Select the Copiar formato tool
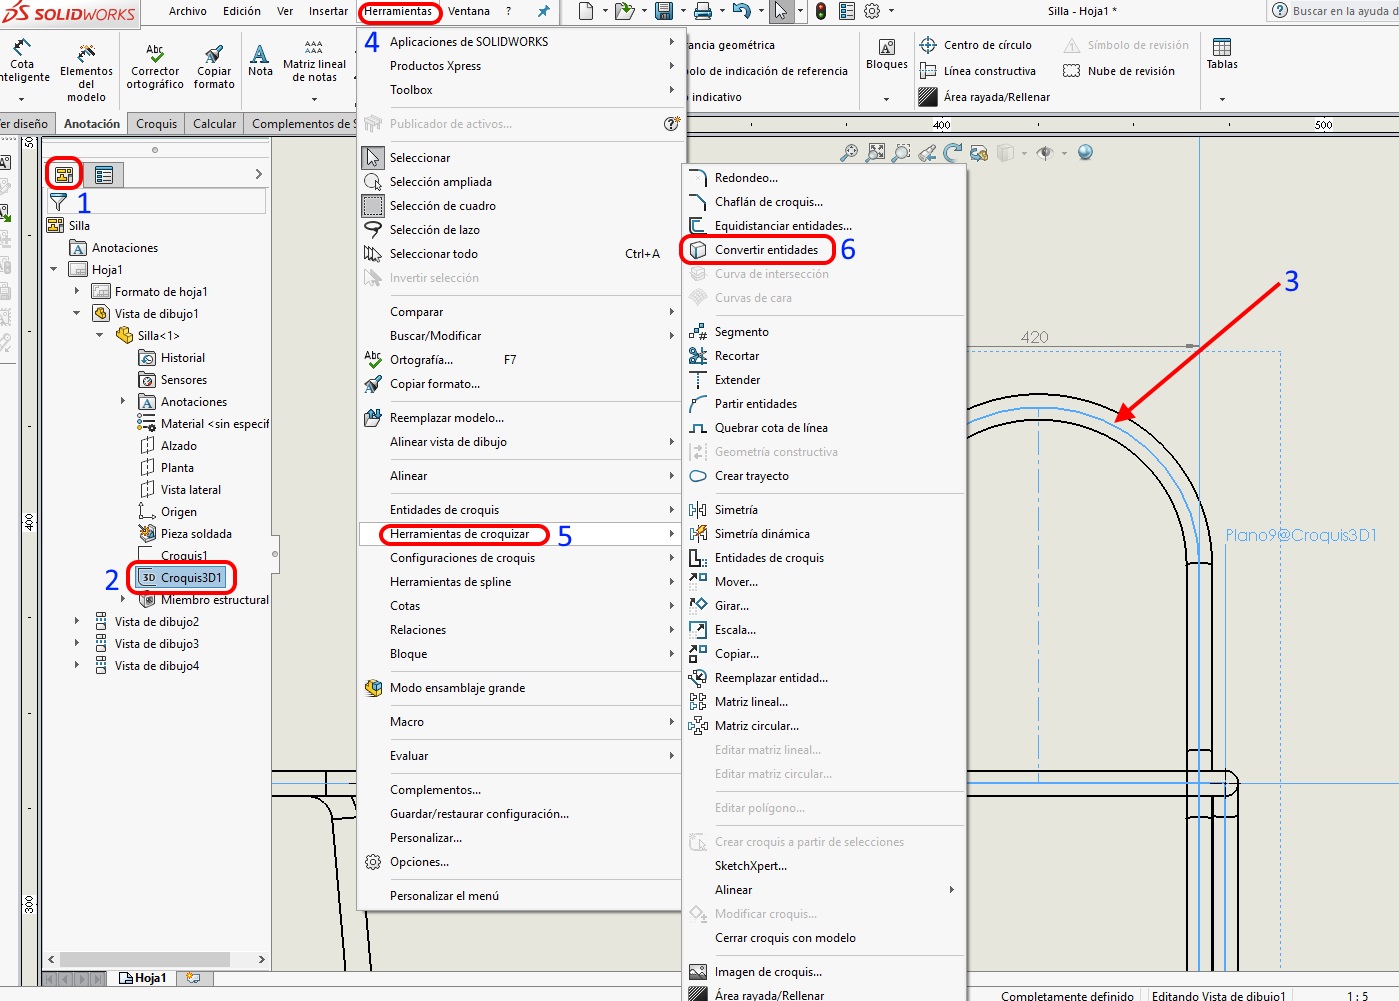 pos(214,67)
